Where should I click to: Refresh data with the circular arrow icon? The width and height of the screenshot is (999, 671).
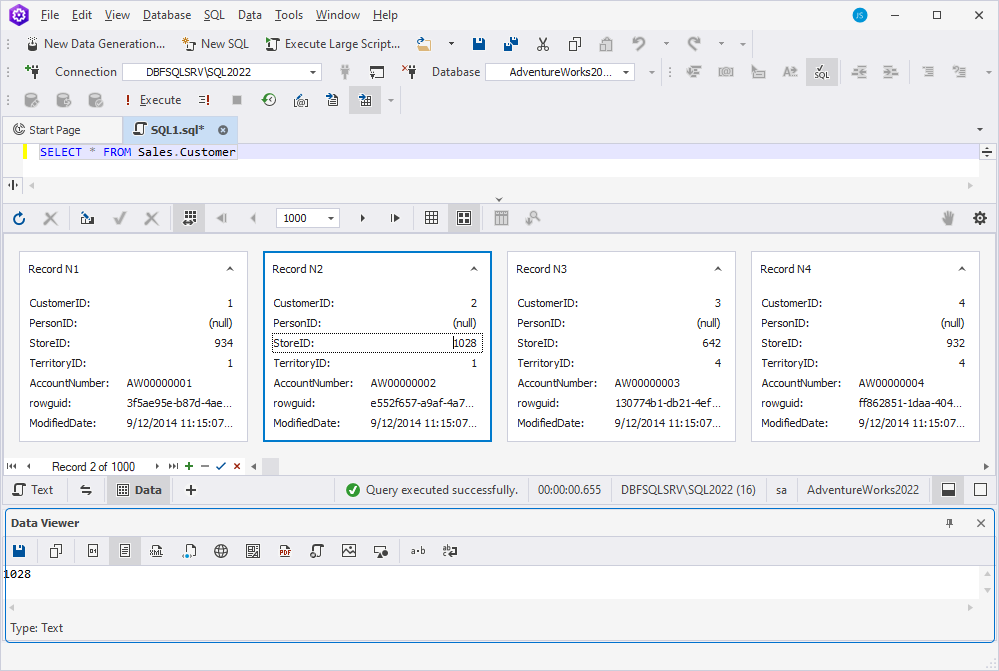(x=19, y=219)
